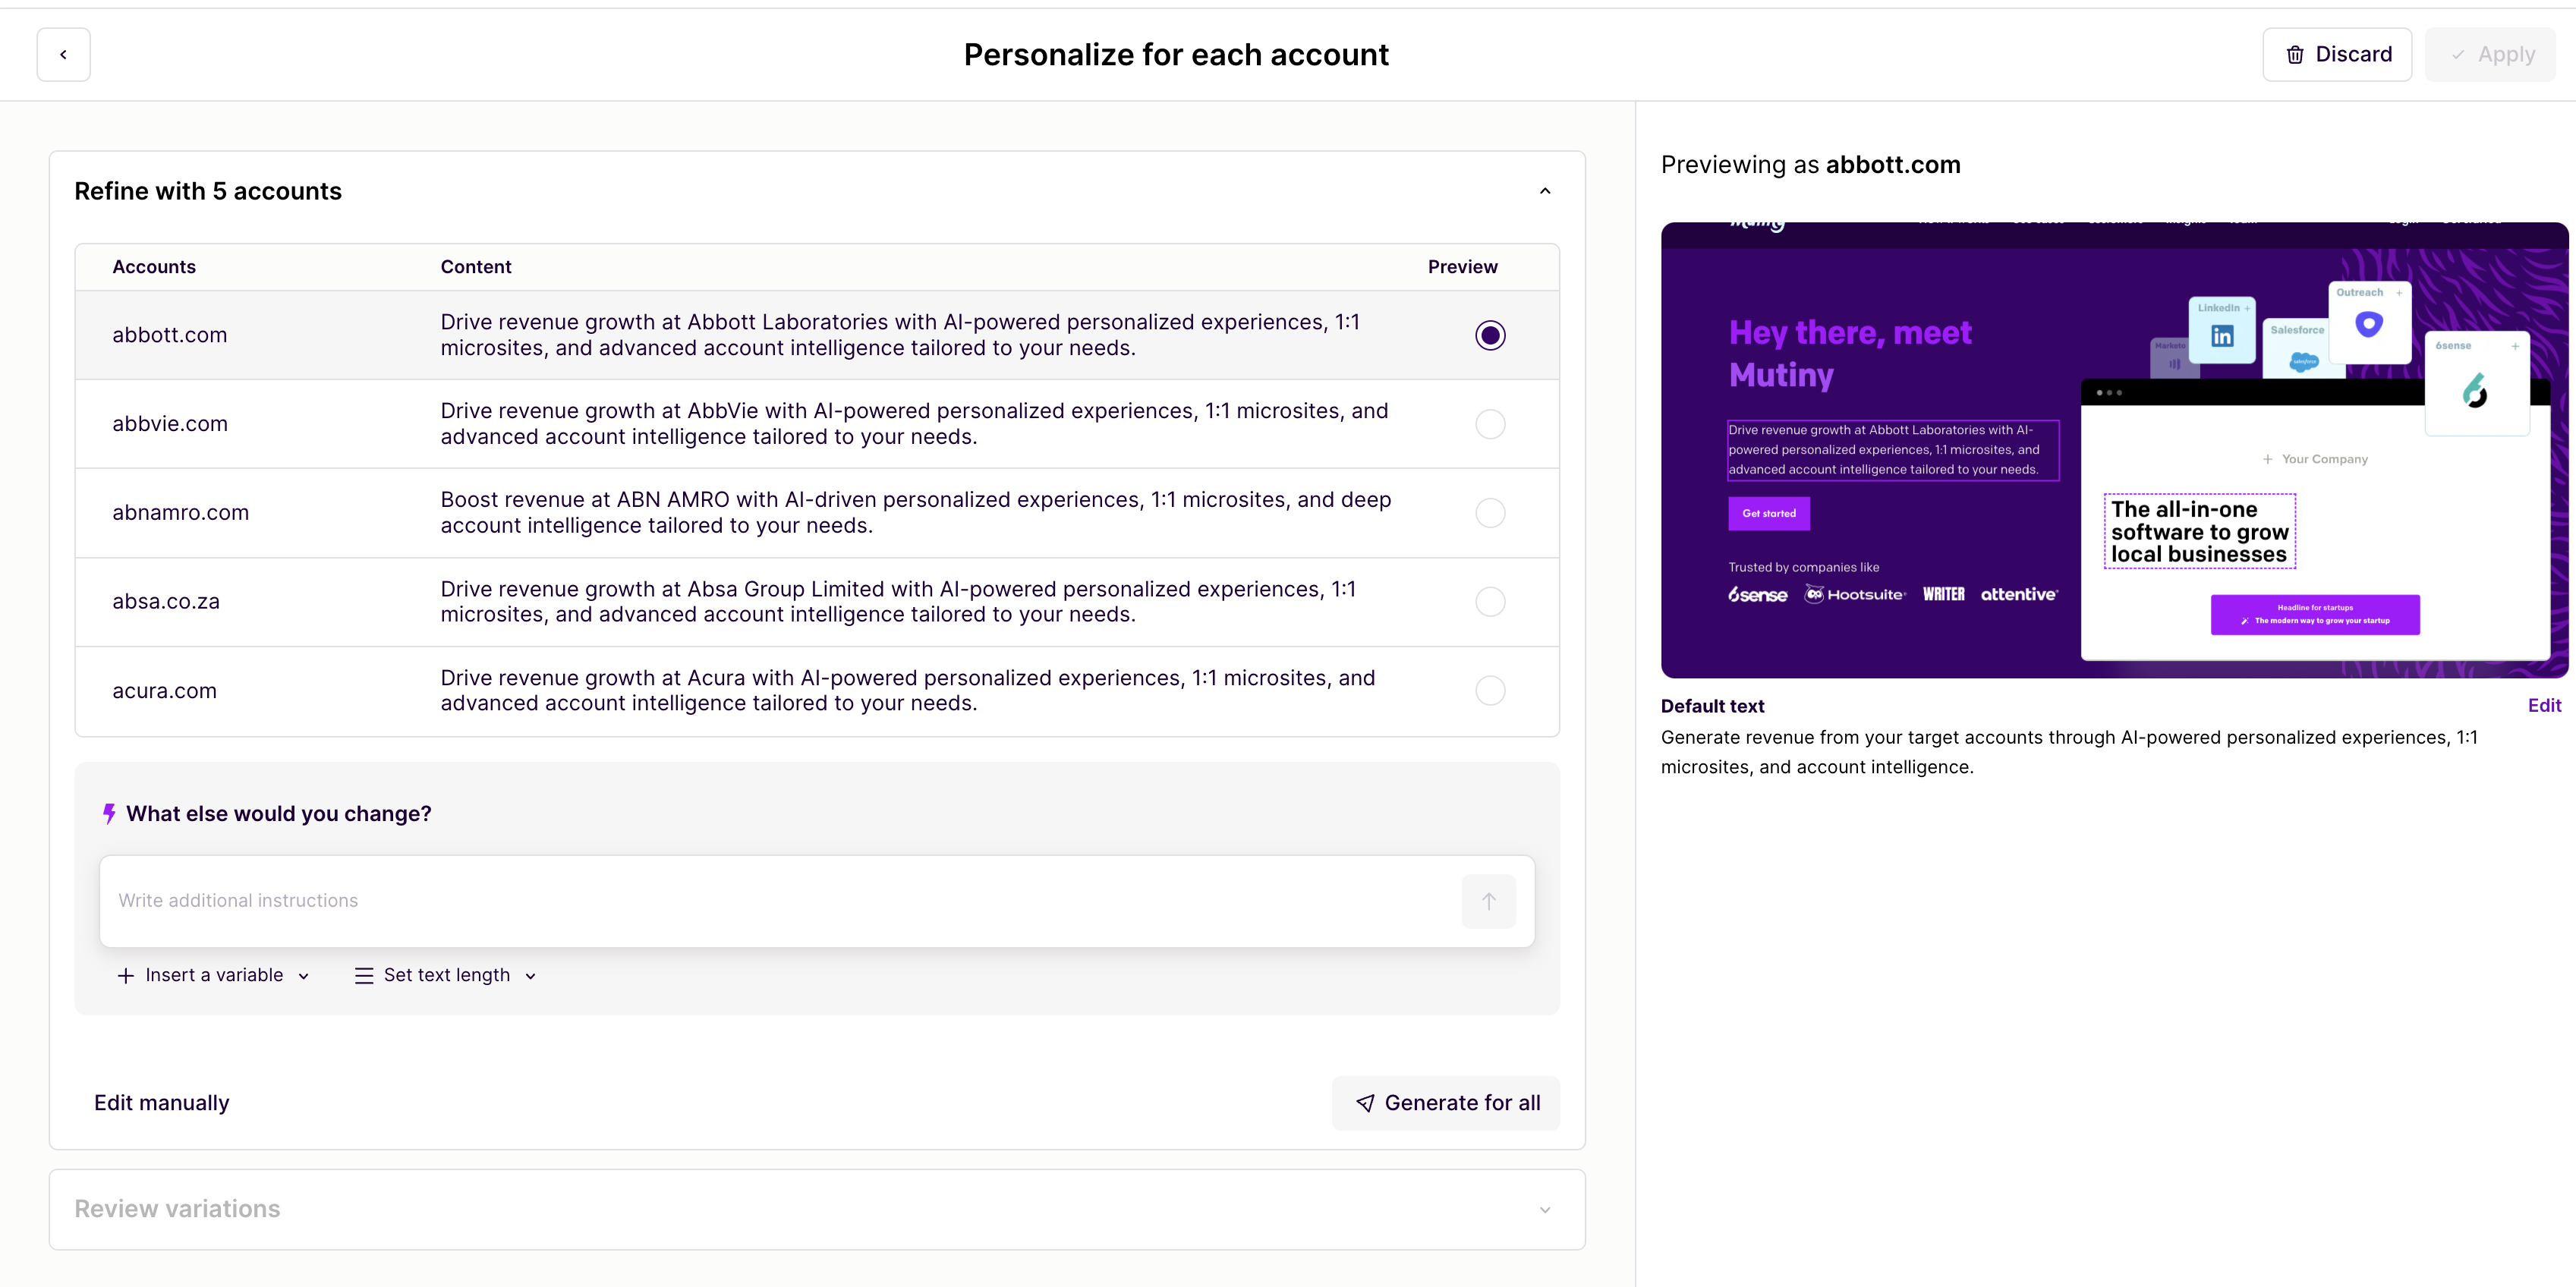Click the Absa Group Limited content text
The image size is (2576, 1287).
coord(898,602)
